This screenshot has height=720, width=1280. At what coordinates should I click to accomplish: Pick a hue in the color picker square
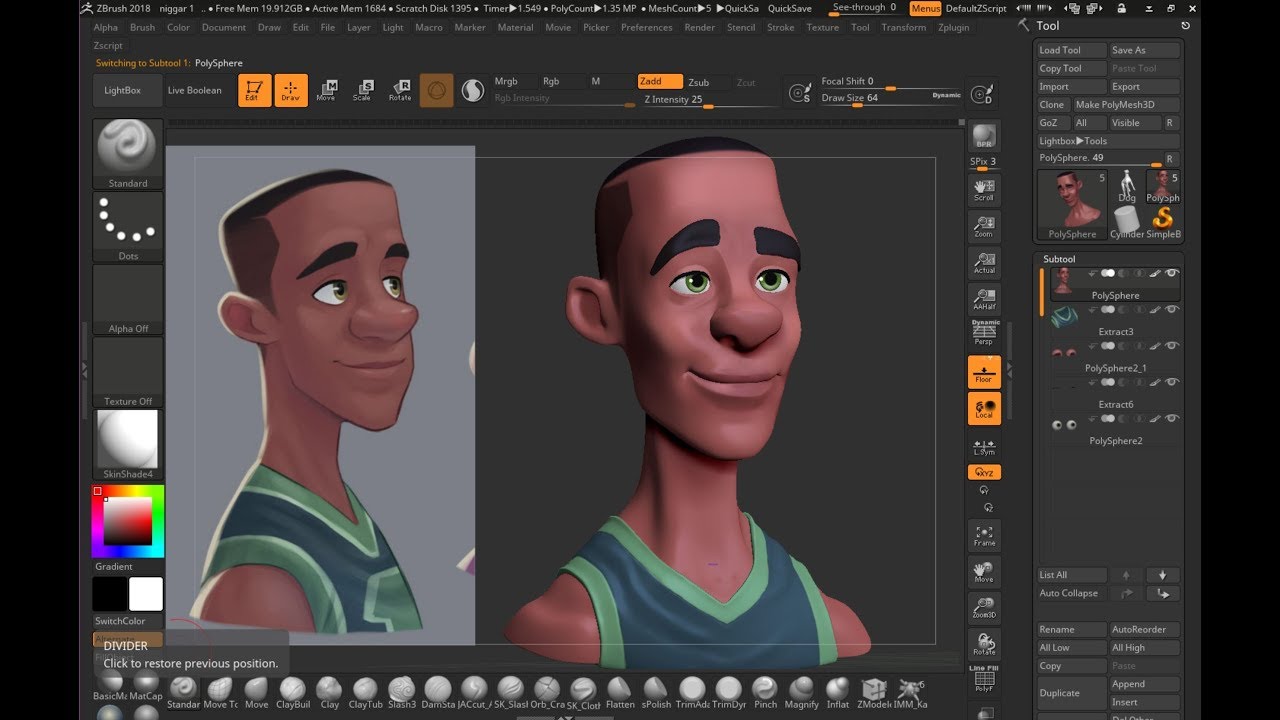[128, 521]
